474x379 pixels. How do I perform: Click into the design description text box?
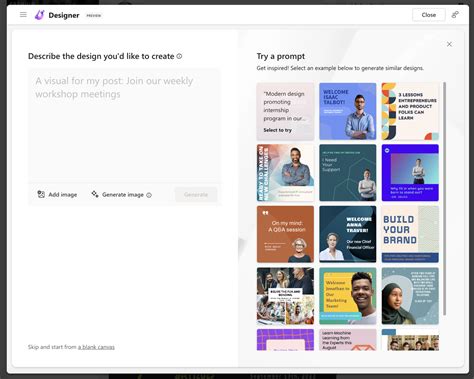point(124,125)
